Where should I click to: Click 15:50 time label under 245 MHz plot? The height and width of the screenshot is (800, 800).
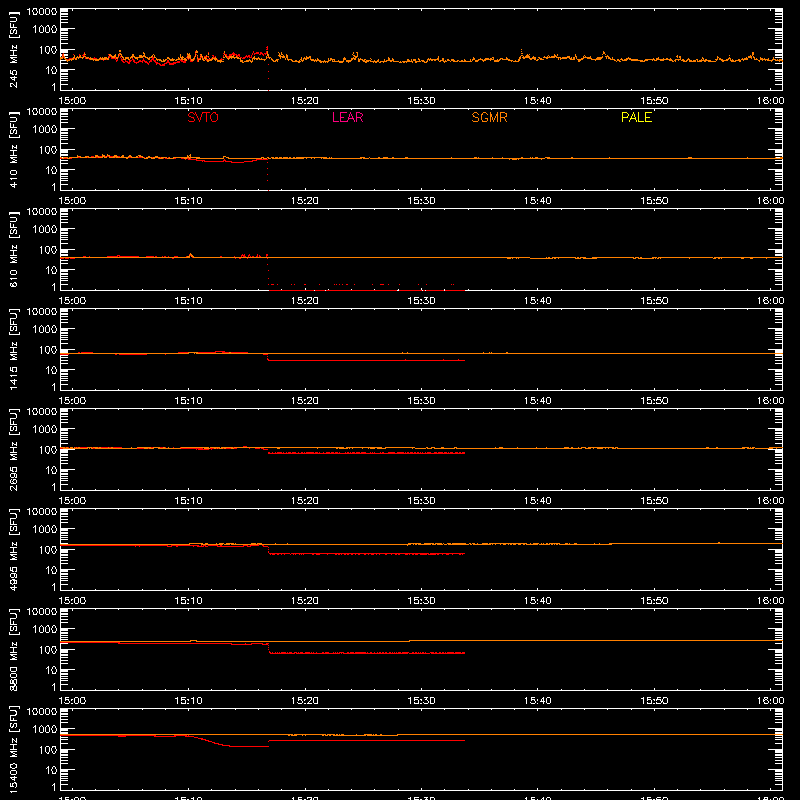(654, 101)
